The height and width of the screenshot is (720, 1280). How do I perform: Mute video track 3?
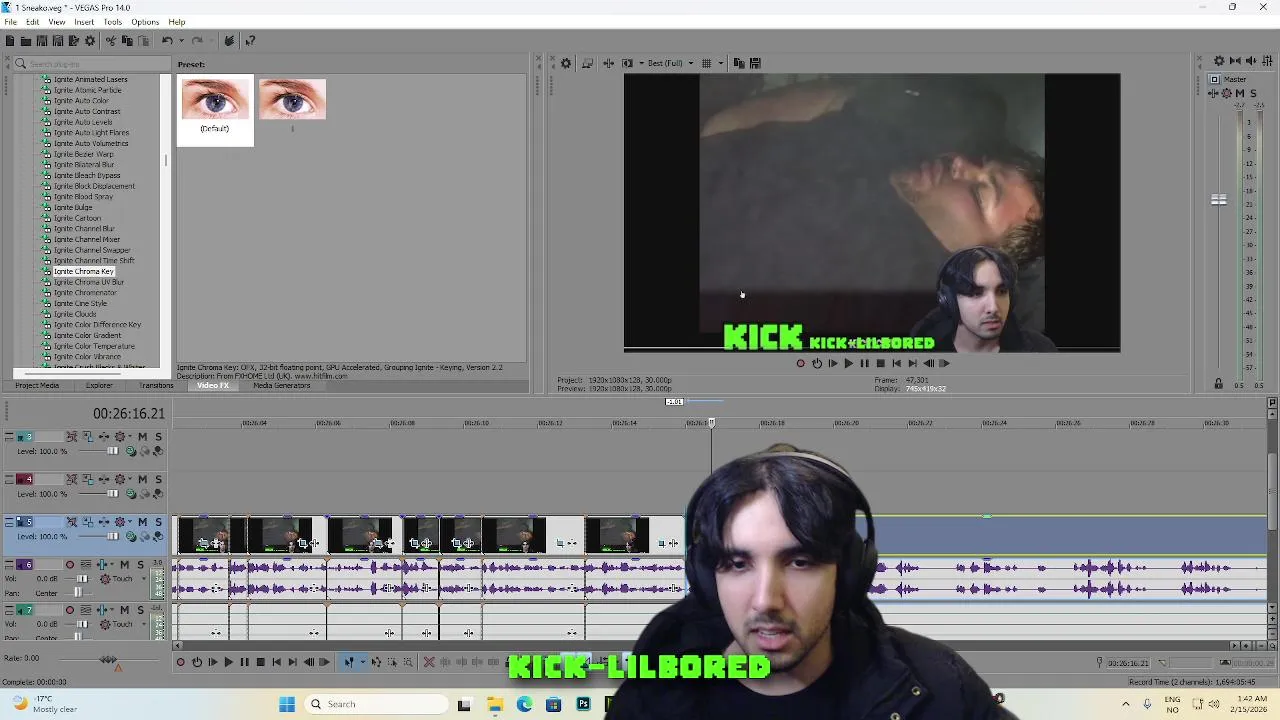pyautogui.click(x=142, y=437)
